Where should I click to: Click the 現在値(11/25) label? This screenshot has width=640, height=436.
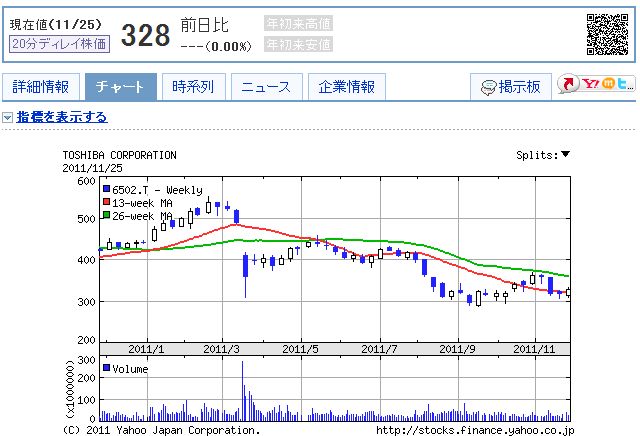tap(55, 24)
